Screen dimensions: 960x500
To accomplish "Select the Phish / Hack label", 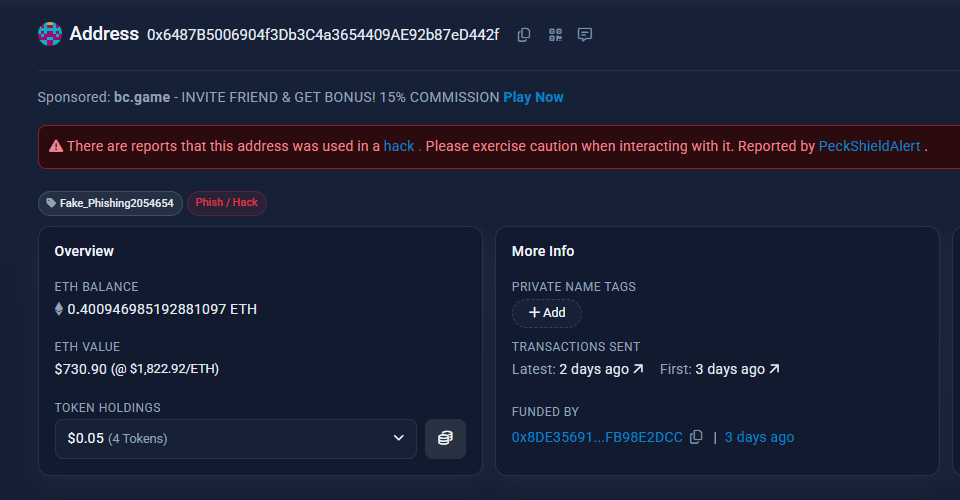I will pos(227,203).
